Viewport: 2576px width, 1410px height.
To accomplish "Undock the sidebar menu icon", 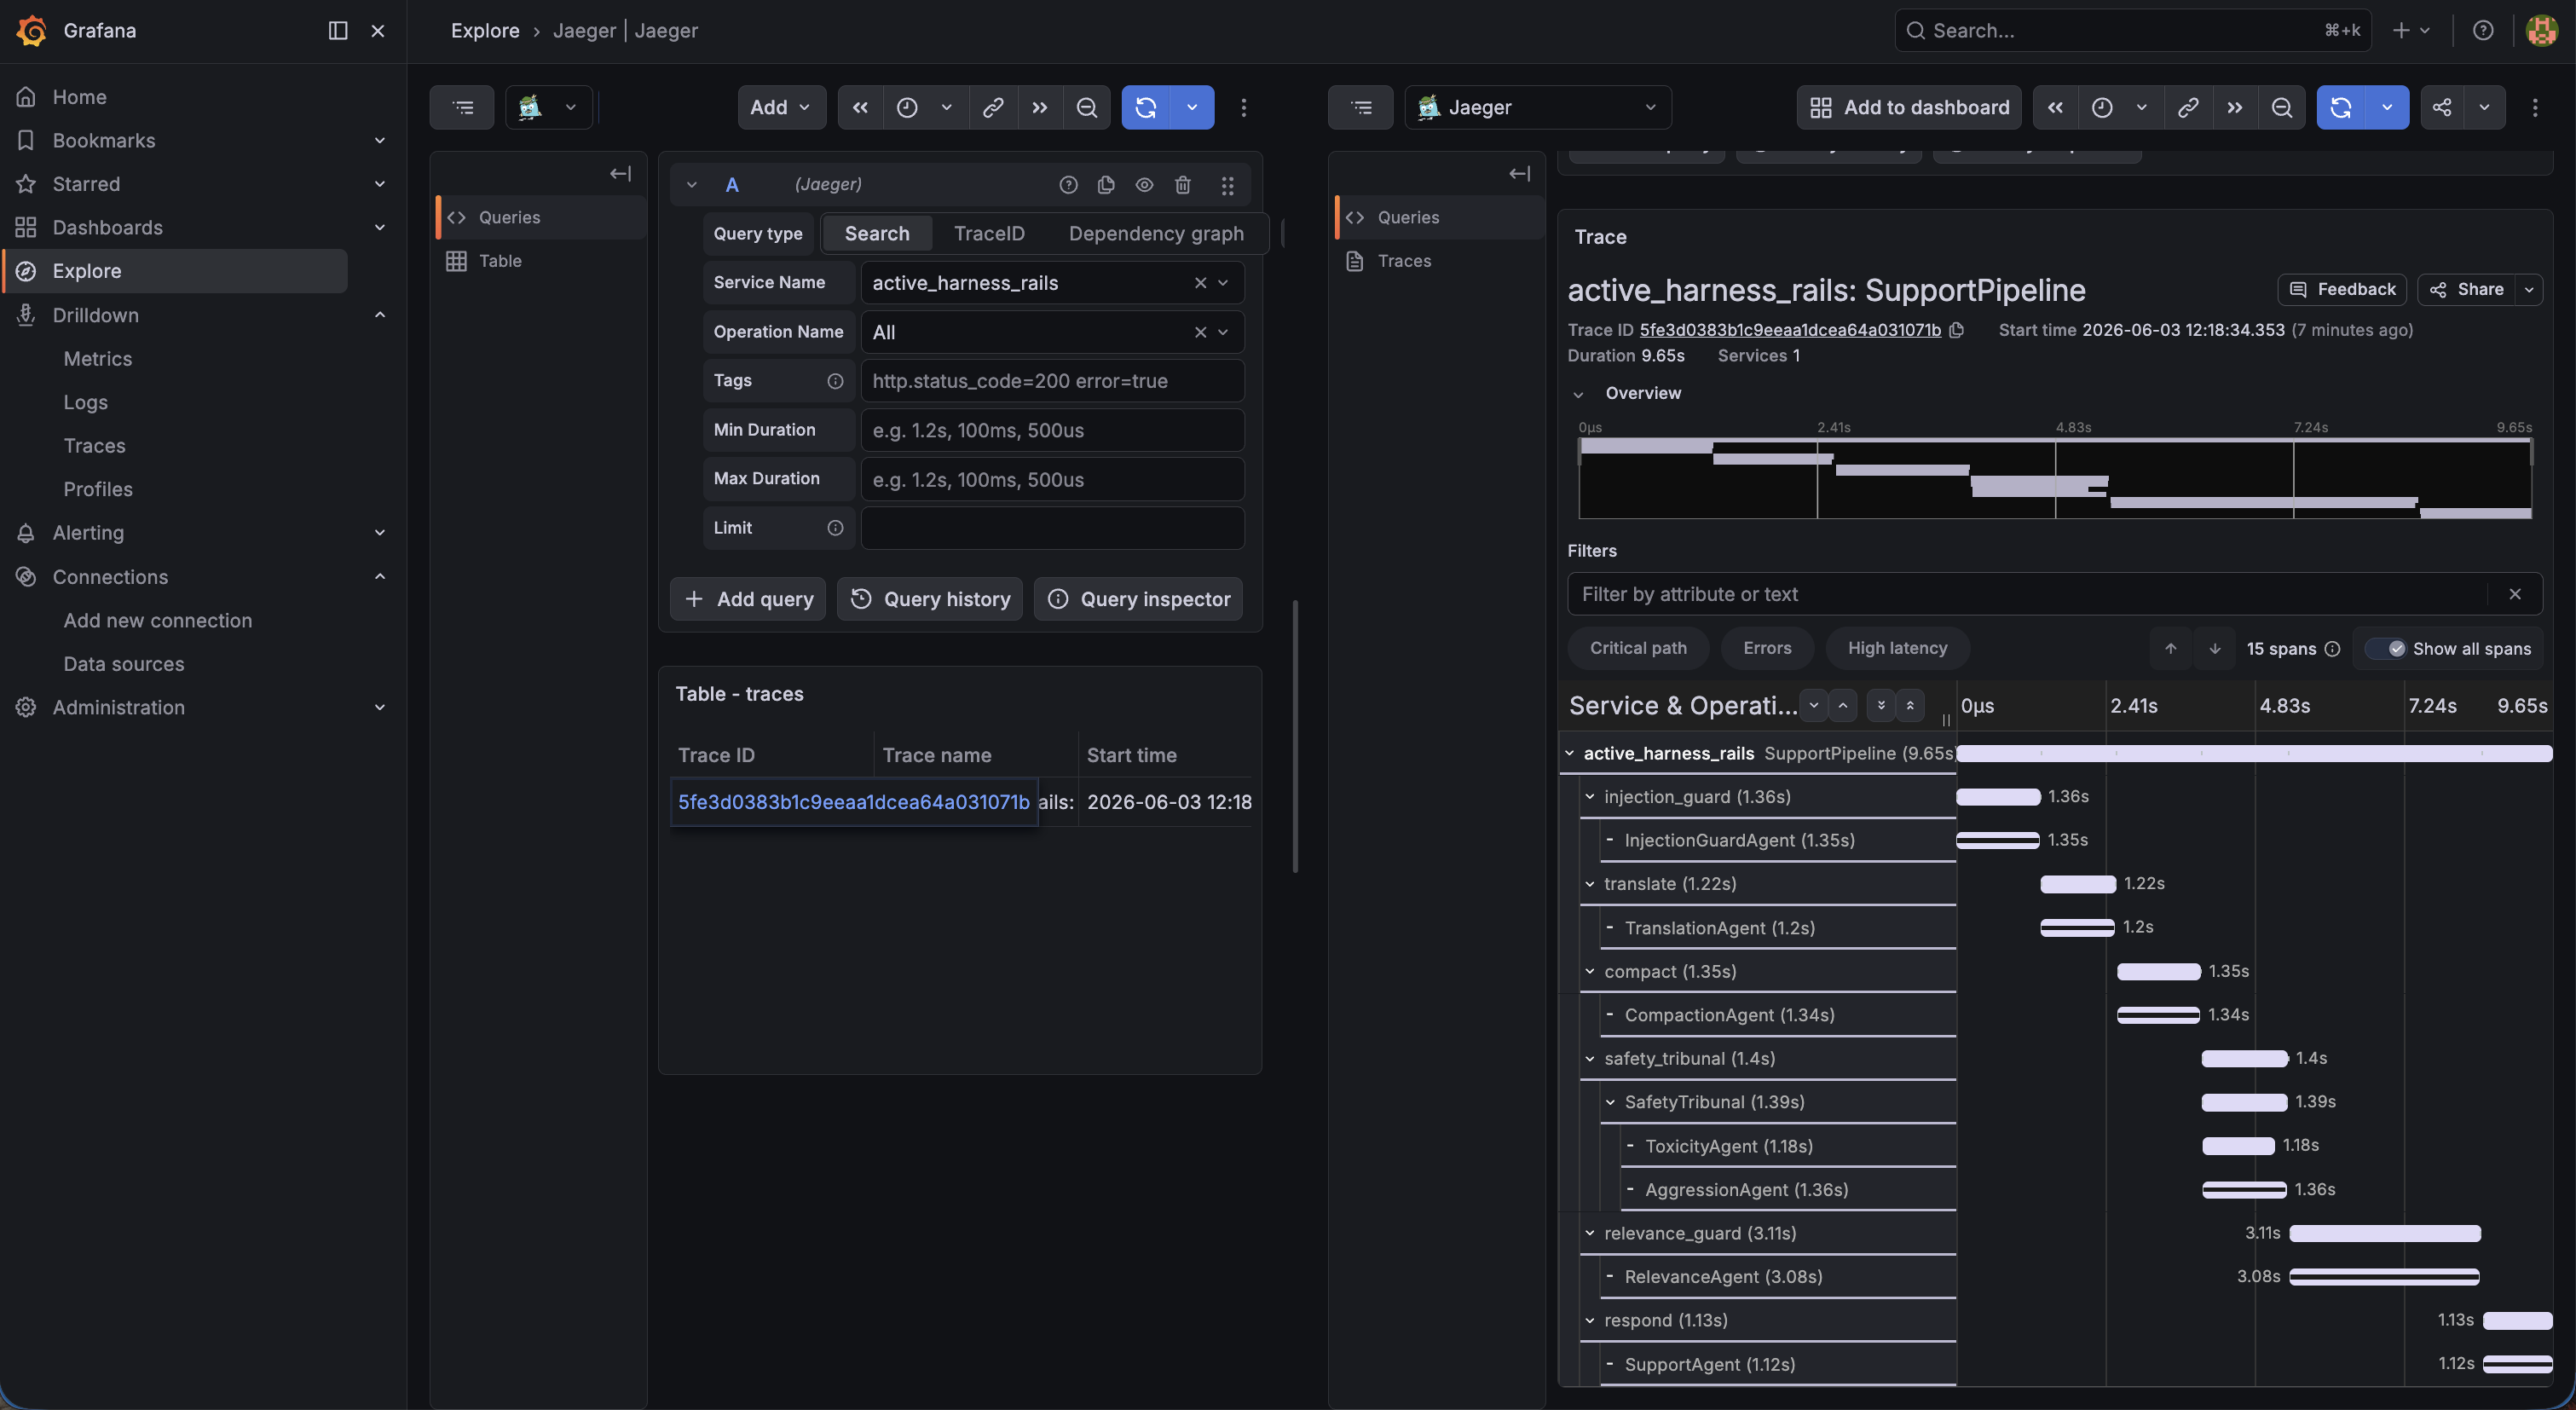I will (x=338, y=31).
